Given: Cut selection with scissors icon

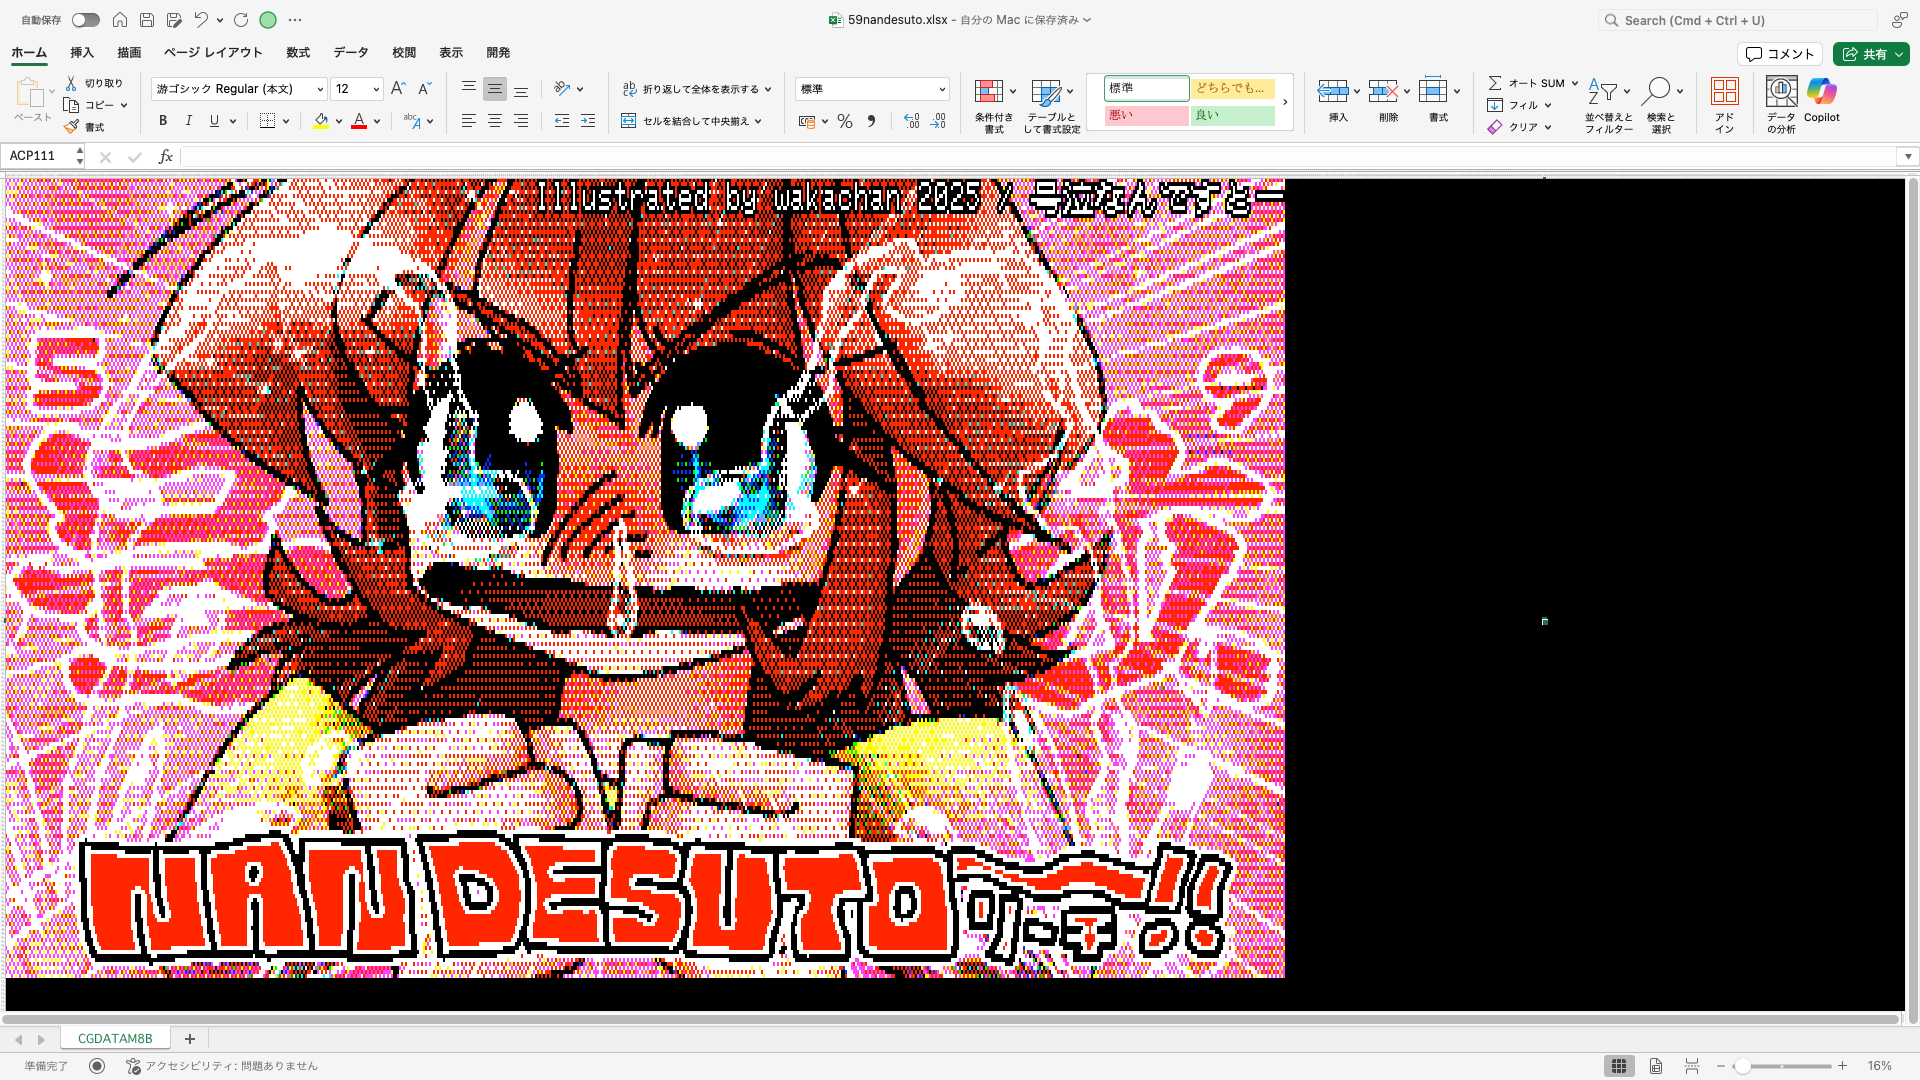Looking at the screenshot, I should [71, 83].
